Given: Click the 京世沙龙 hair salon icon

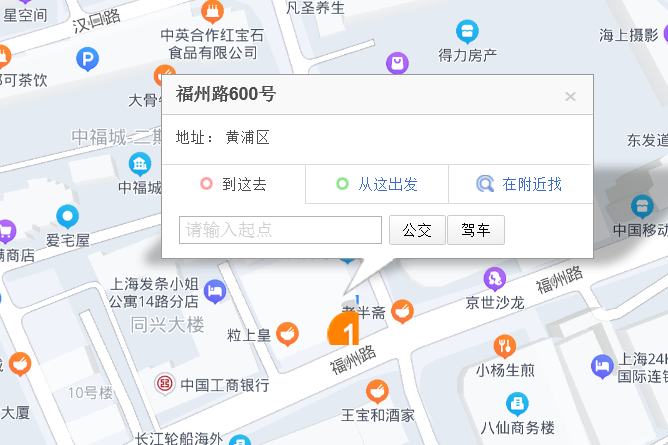Looking at the screenshot, I should 495,279.
